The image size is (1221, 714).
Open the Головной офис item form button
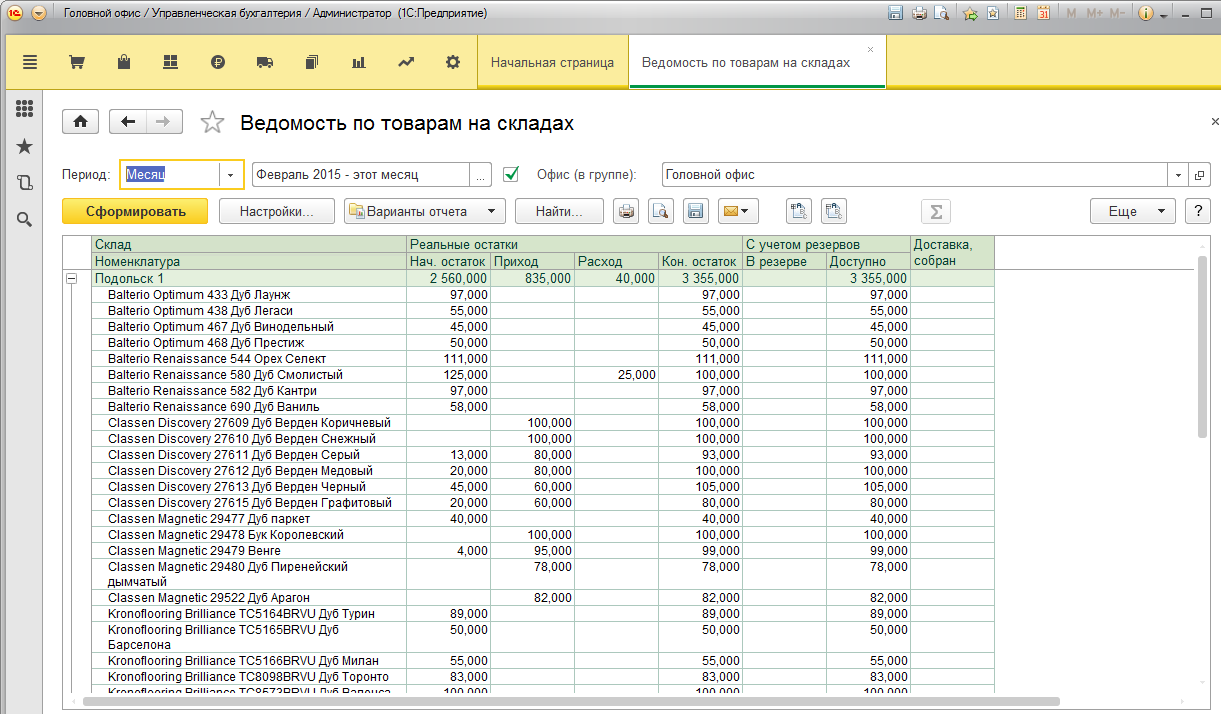(x=1200, y=174)
